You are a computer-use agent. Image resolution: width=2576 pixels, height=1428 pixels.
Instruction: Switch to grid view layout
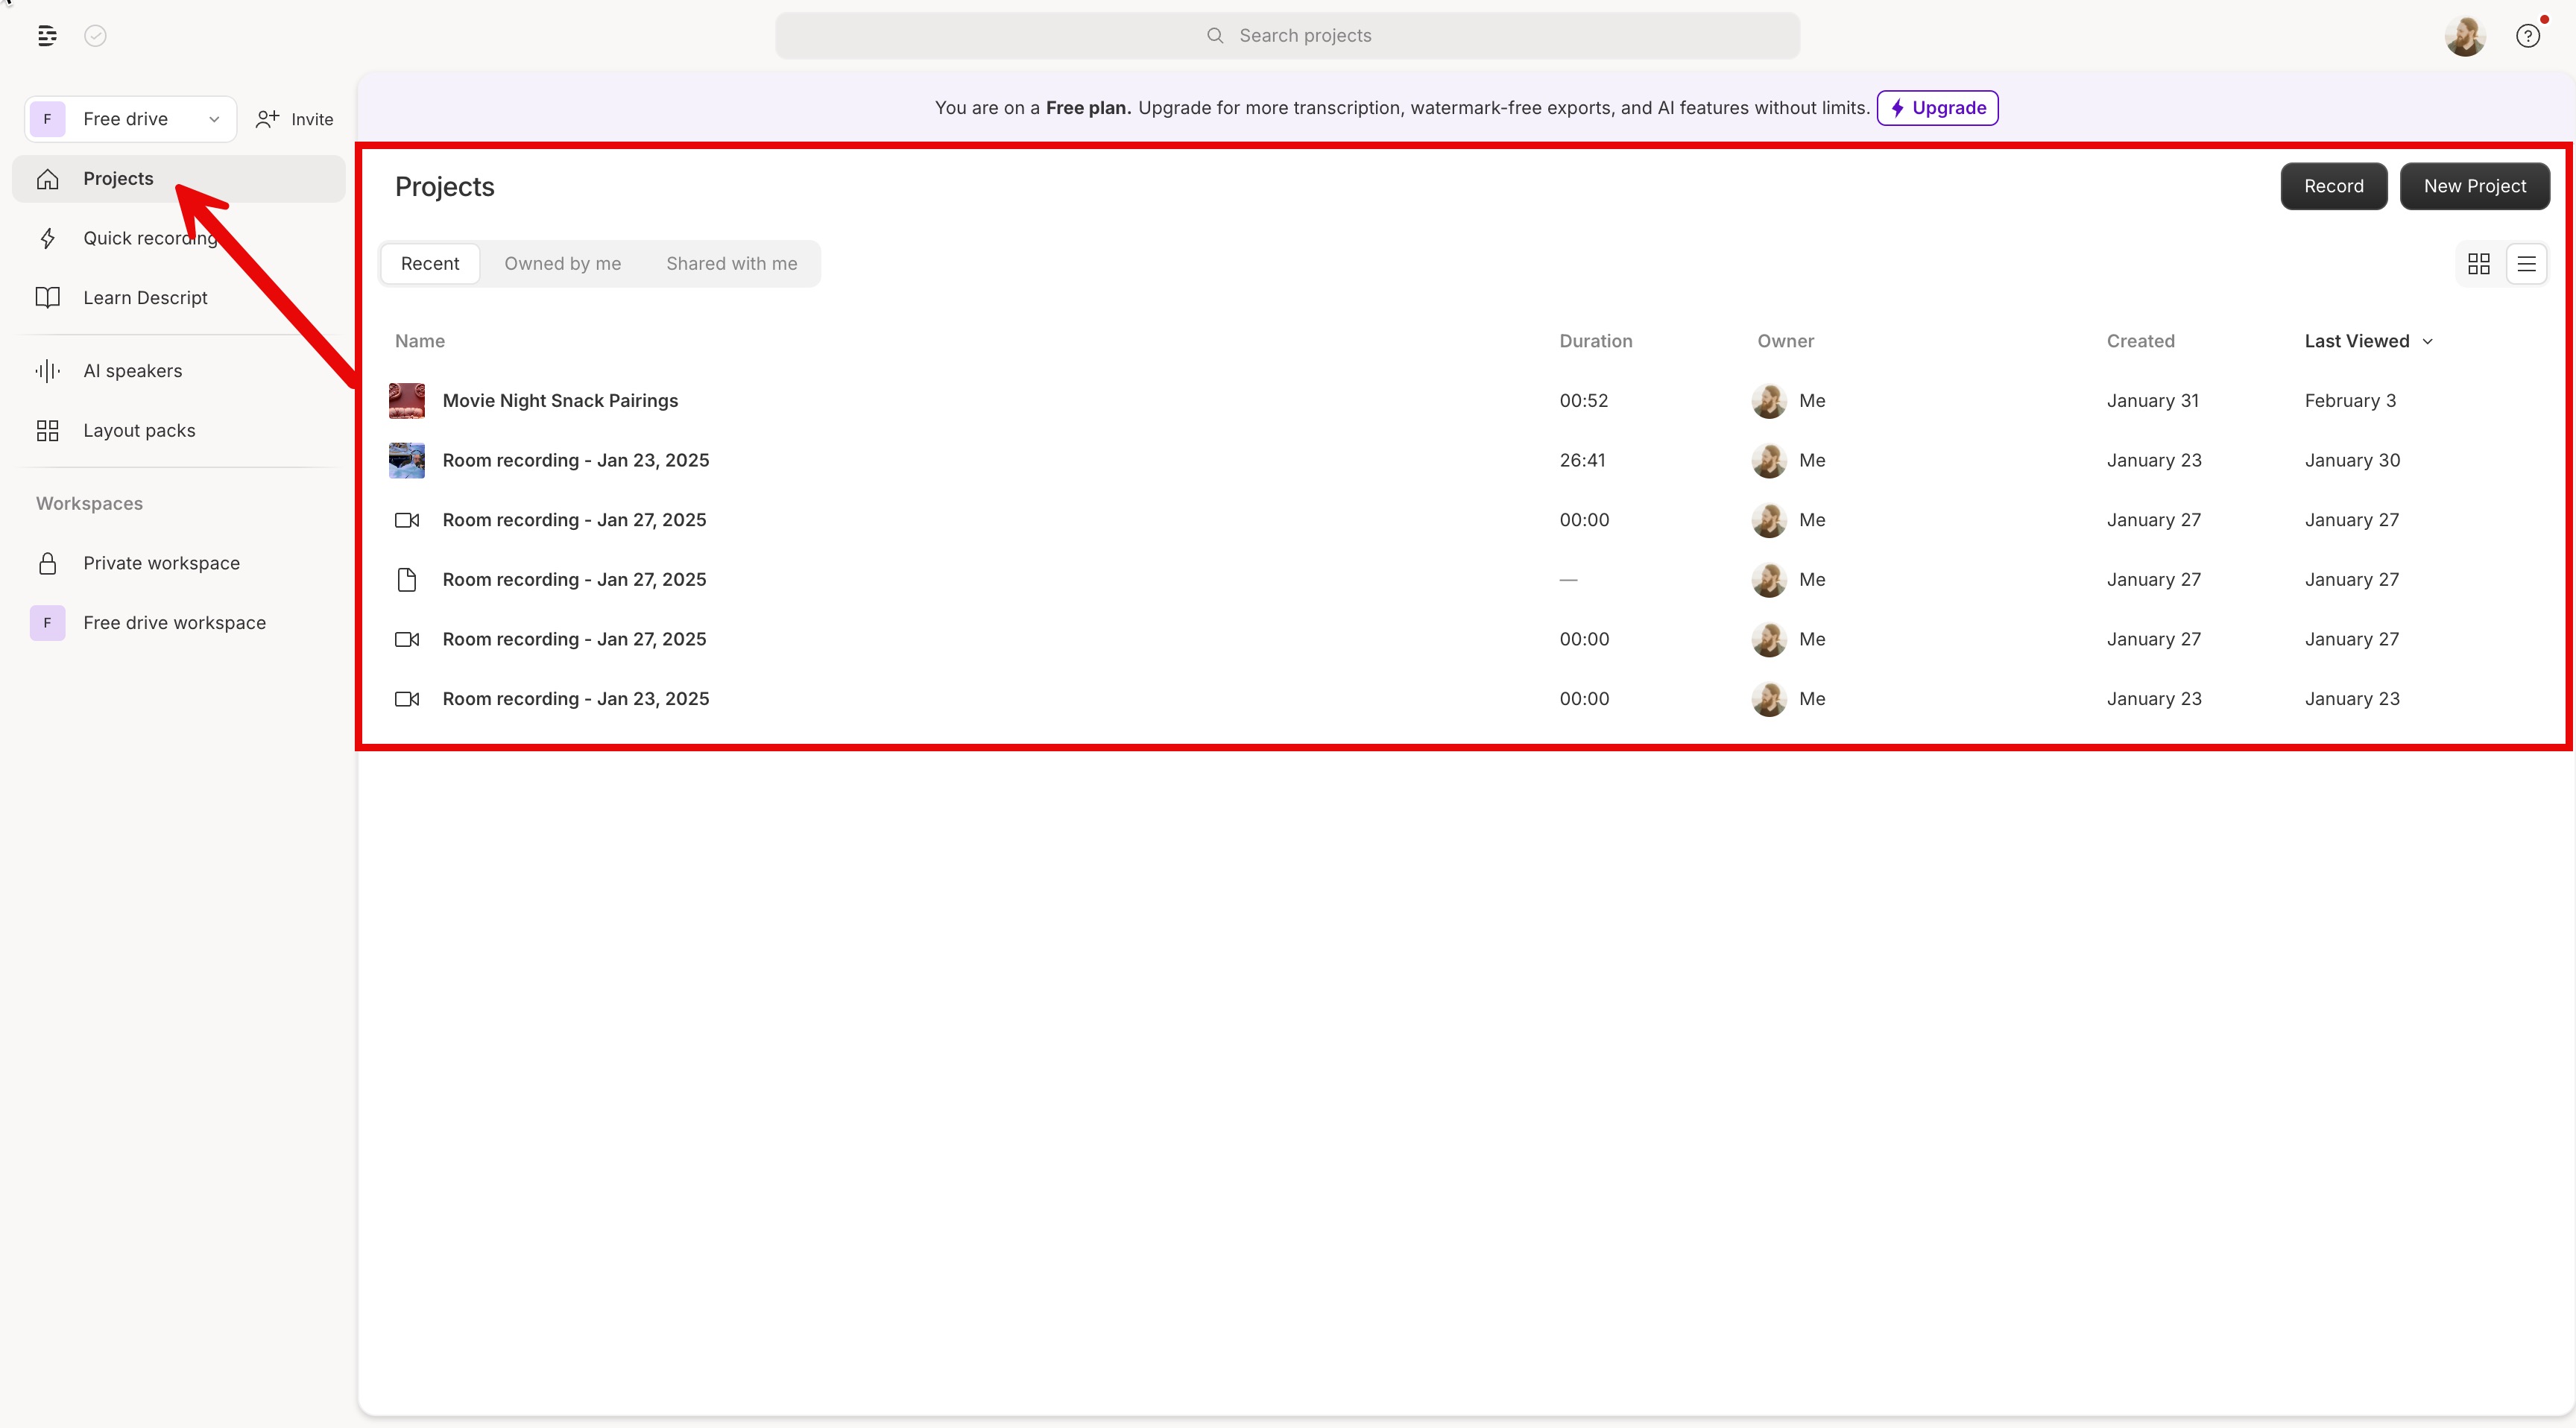coord(2480,263)
